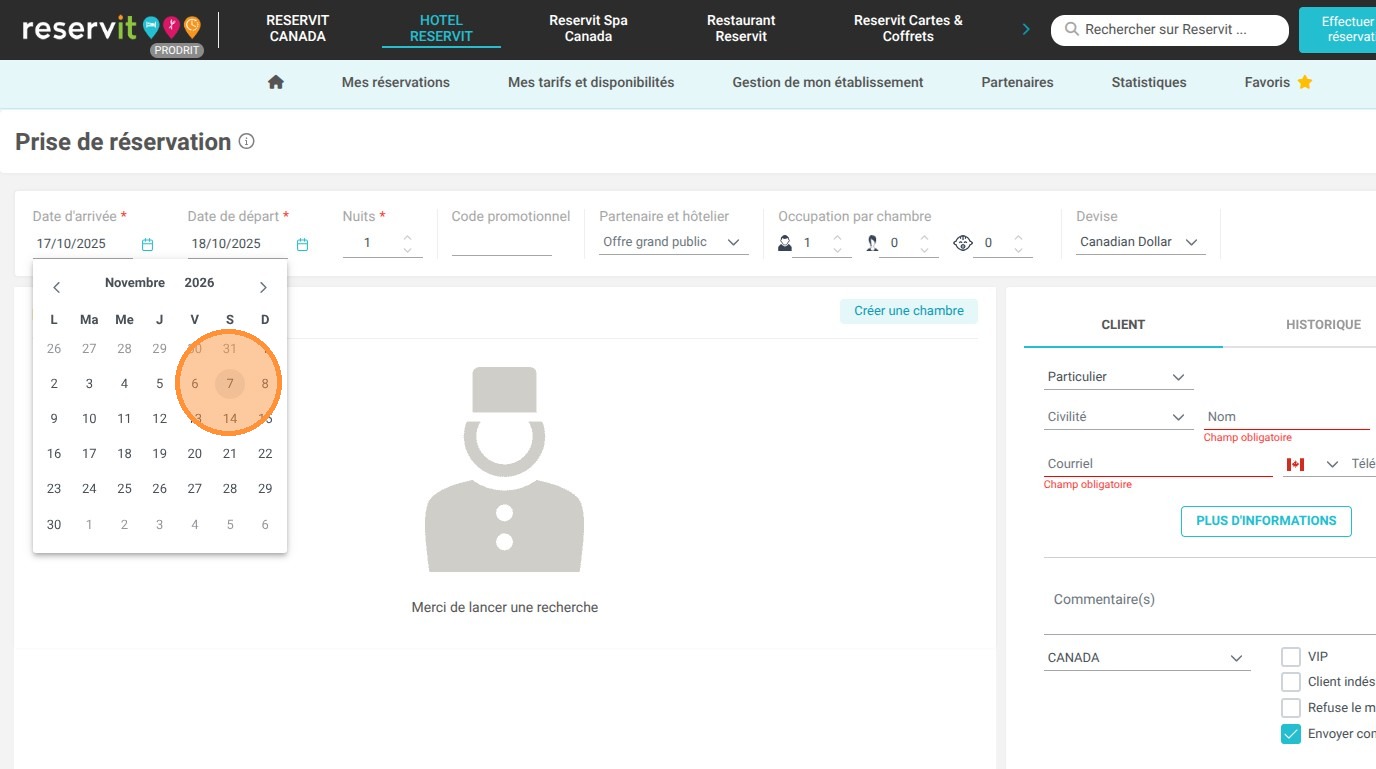Click the info icon beside Prise de réservation
The image size is (1376, 769).
pos(246,142)
